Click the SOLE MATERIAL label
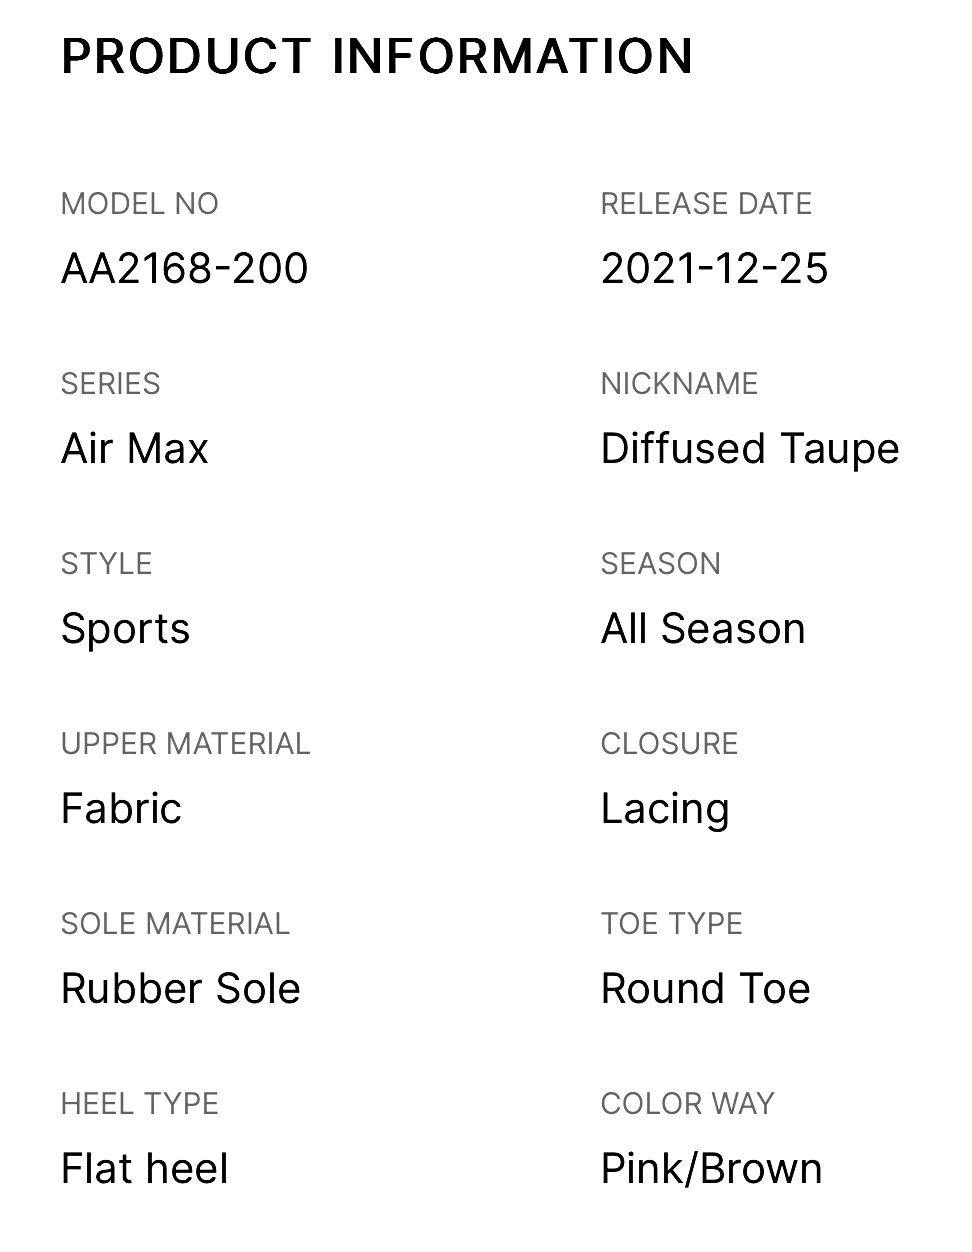This screenshot has height=1252, width=972. (175, 924)
